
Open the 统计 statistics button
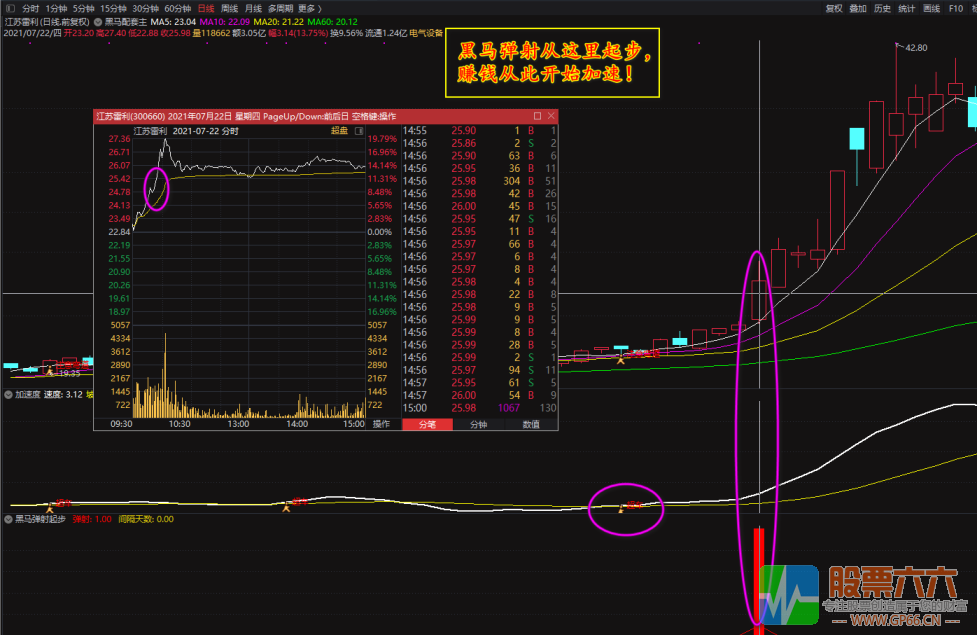click(x=907, y=9)
